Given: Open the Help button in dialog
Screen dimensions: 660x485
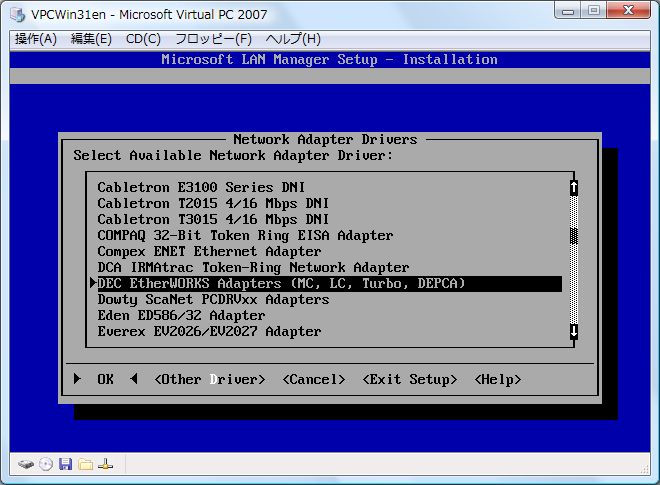Looking at the screenshot, I should coord(498,379).
